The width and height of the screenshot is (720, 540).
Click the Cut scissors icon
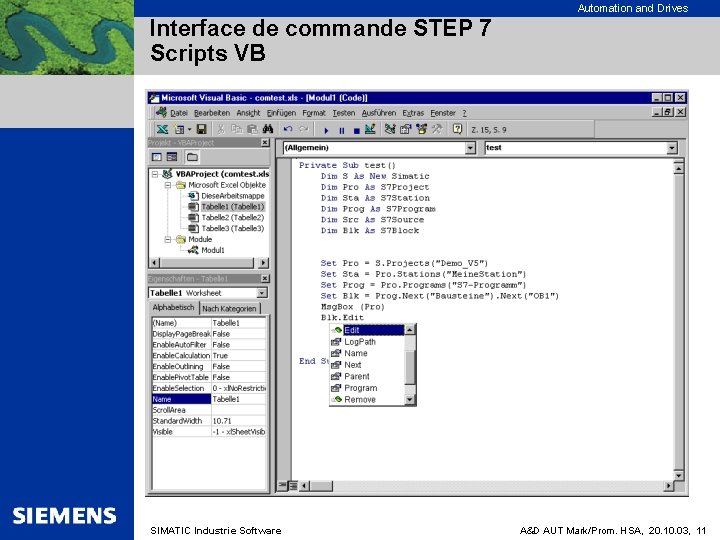[221, 129]
